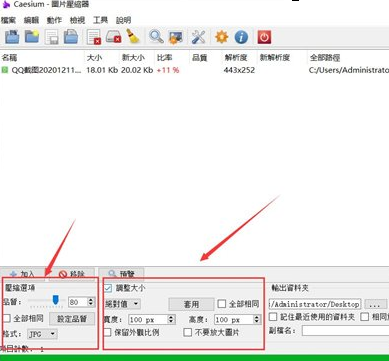Open the 檢視 menu
Viewport: 389px width, 361px height.
coord(77,20)
